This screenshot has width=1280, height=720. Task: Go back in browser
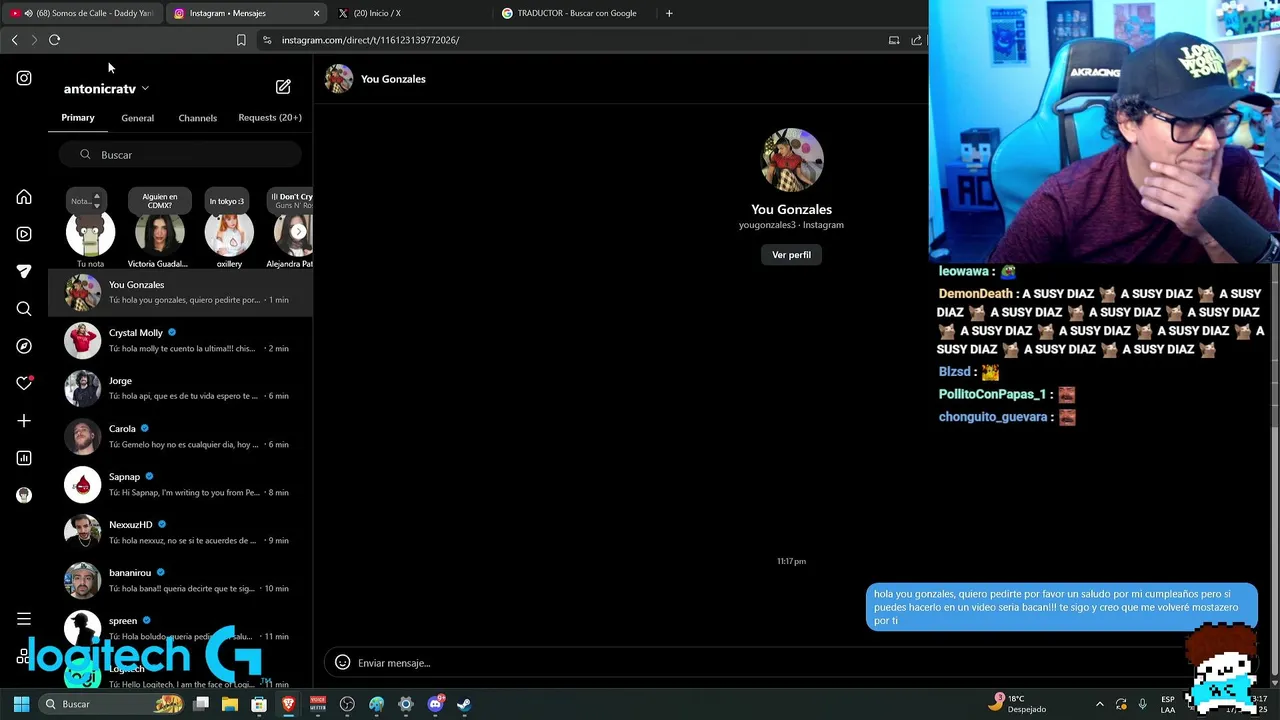pos(14,40)
